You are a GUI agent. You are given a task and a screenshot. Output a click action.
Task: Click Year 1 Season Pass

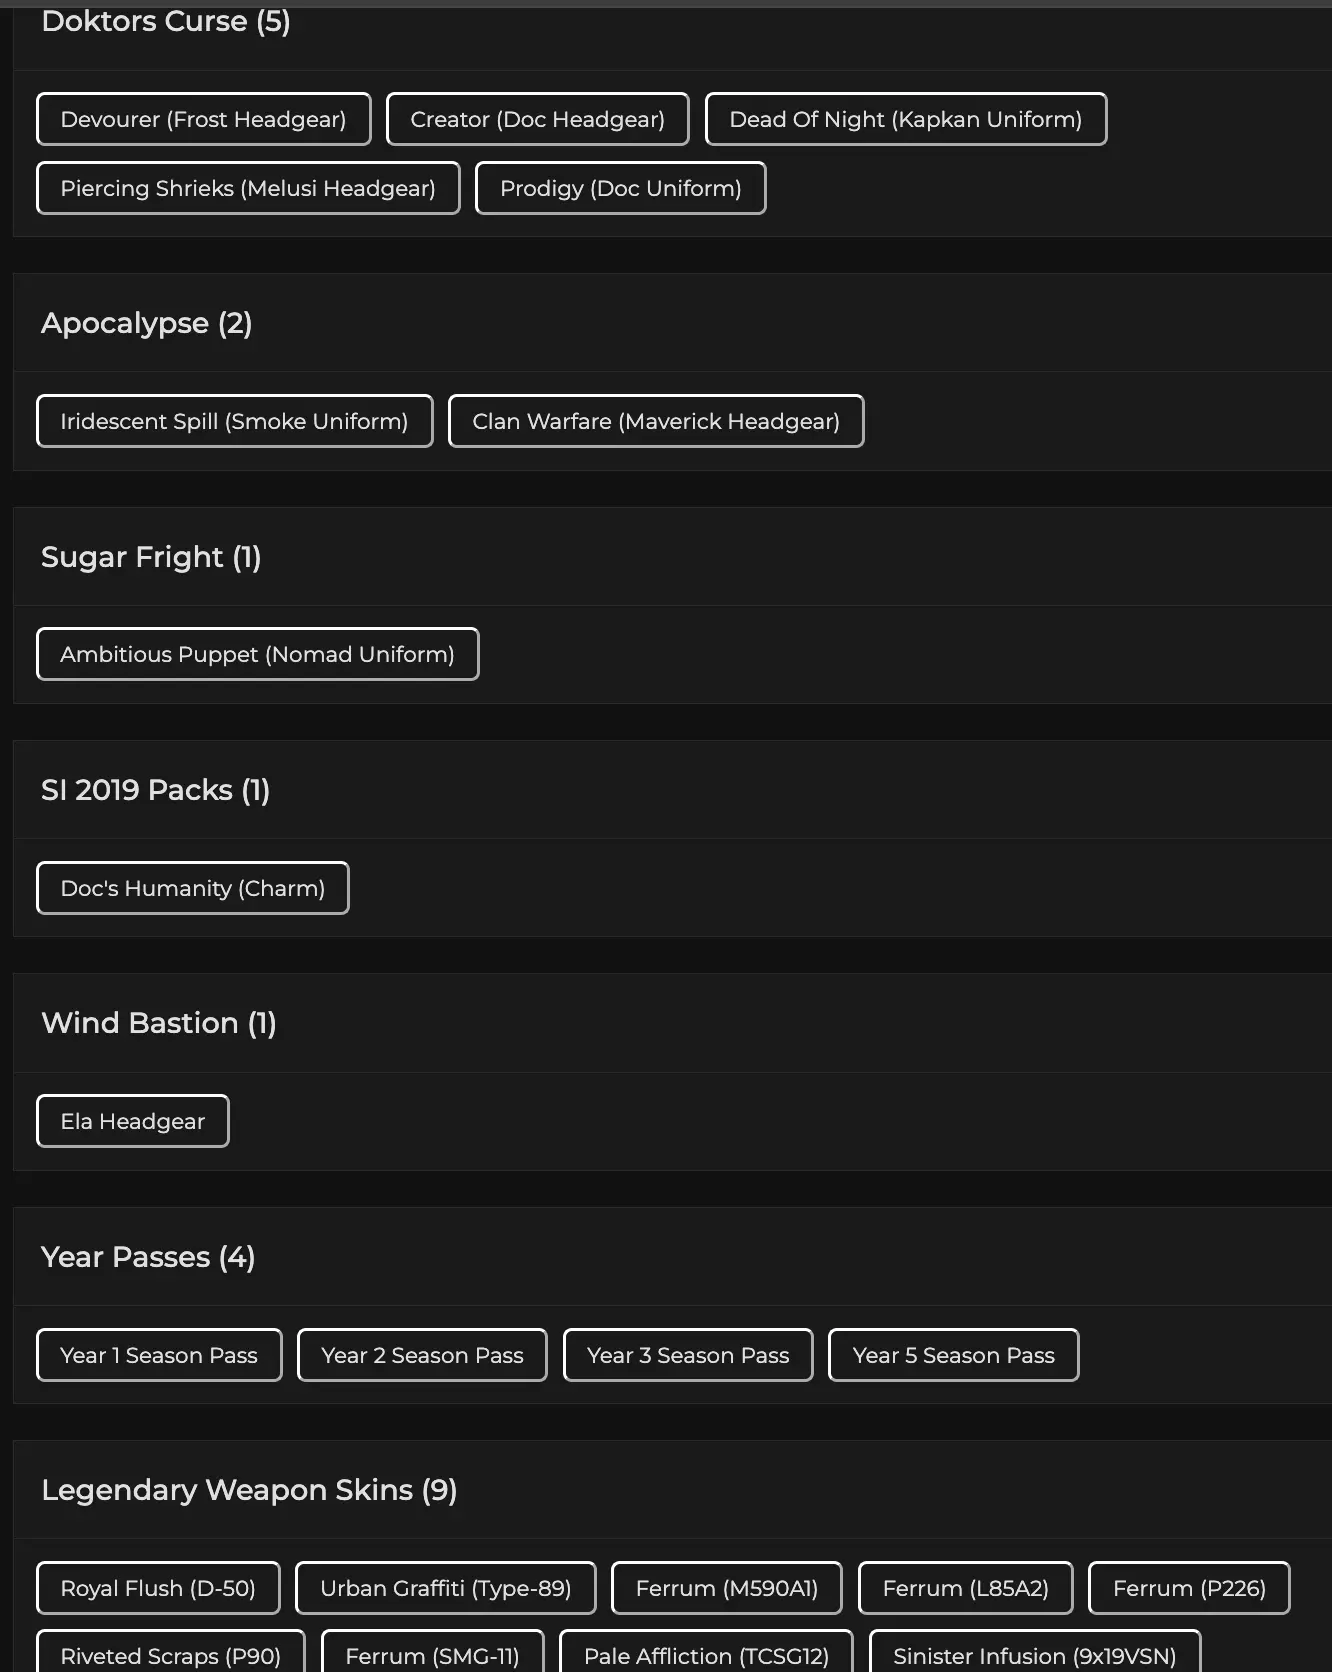coord(159,1355)
